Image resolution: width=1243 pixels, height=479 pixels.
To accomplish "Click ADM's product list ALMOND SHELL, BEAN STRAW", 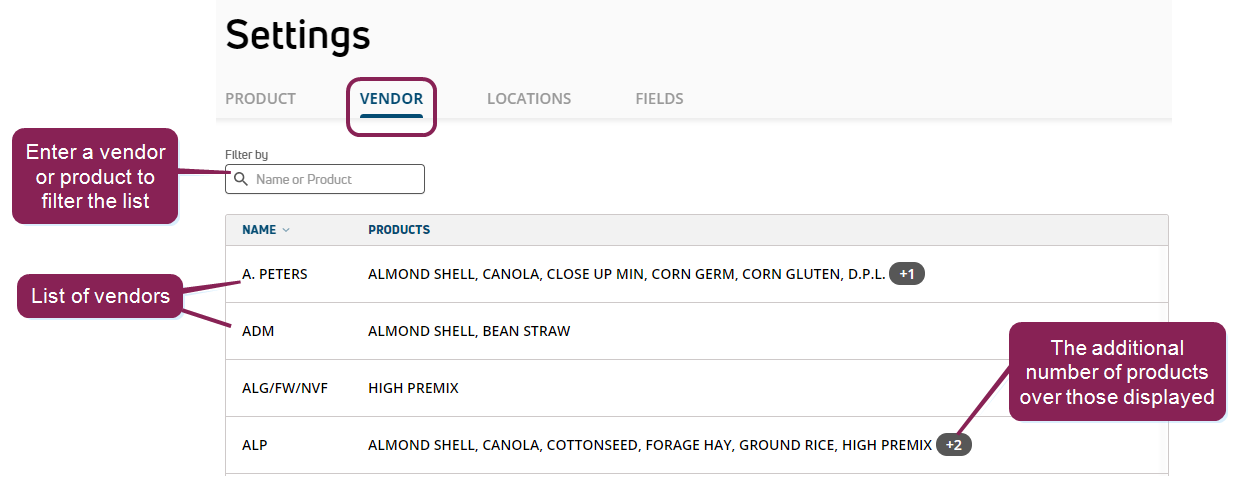I will coord(469,331).
